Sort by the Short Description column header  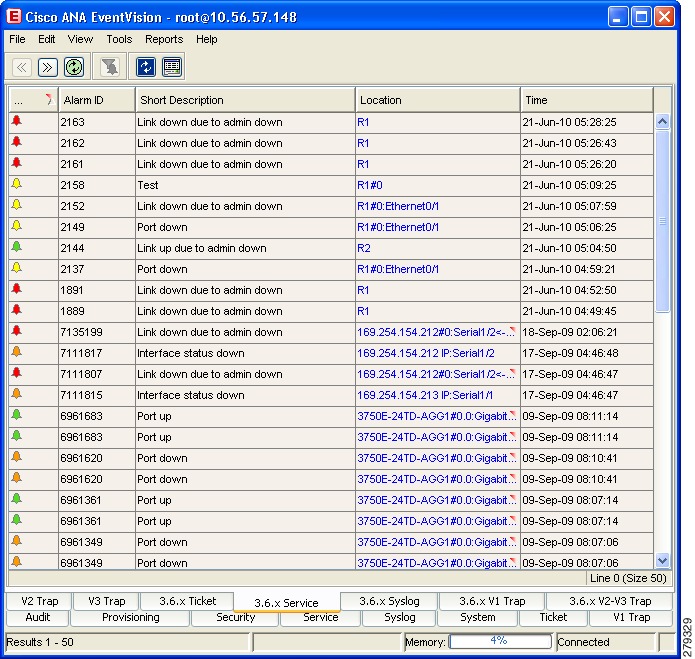[x=245, y=100]
